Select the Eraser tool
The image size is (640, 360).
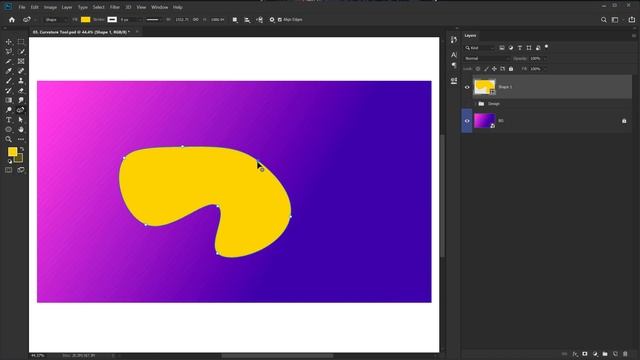pyautogui.click(x=21, y=91)
